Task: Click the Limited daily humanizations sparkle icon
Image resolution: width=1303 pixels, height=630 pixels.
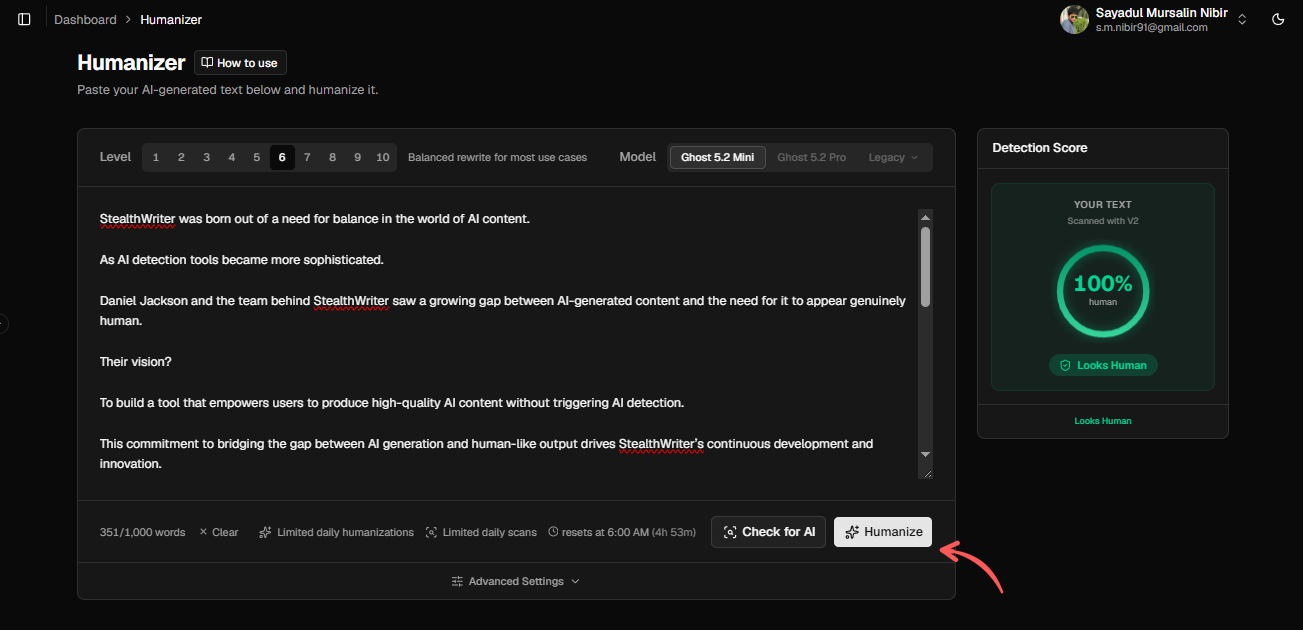Action: coord(265,532)
